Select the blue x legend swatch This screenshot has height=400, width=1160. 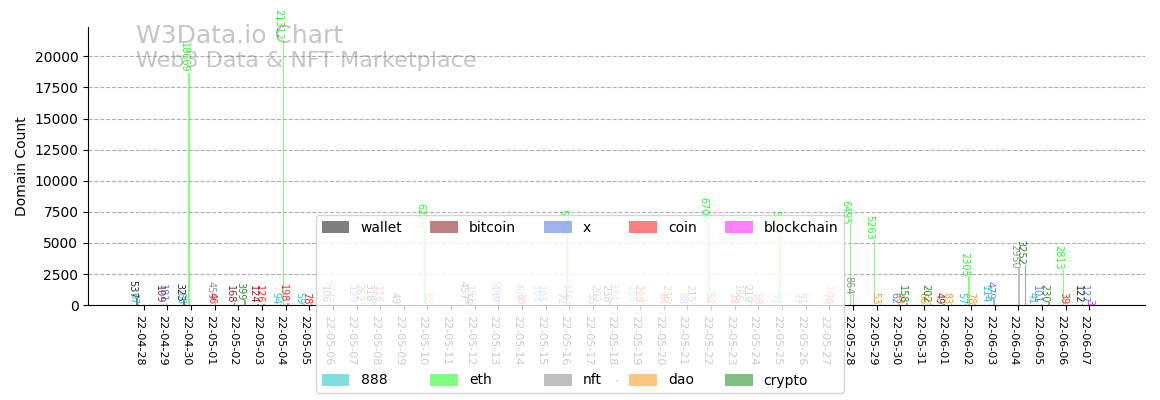pyautogui.click(x=558, y=227)
